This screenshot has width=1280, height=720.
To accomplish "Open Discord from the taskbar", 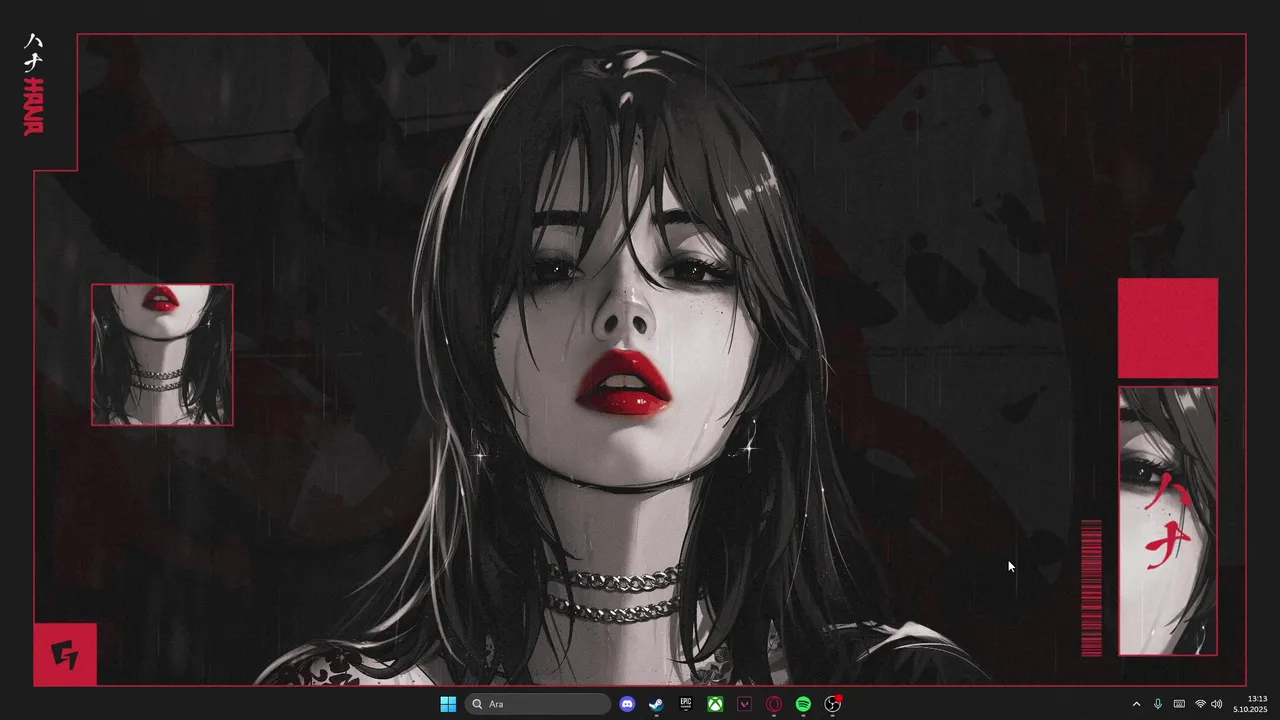I will 627,704.
